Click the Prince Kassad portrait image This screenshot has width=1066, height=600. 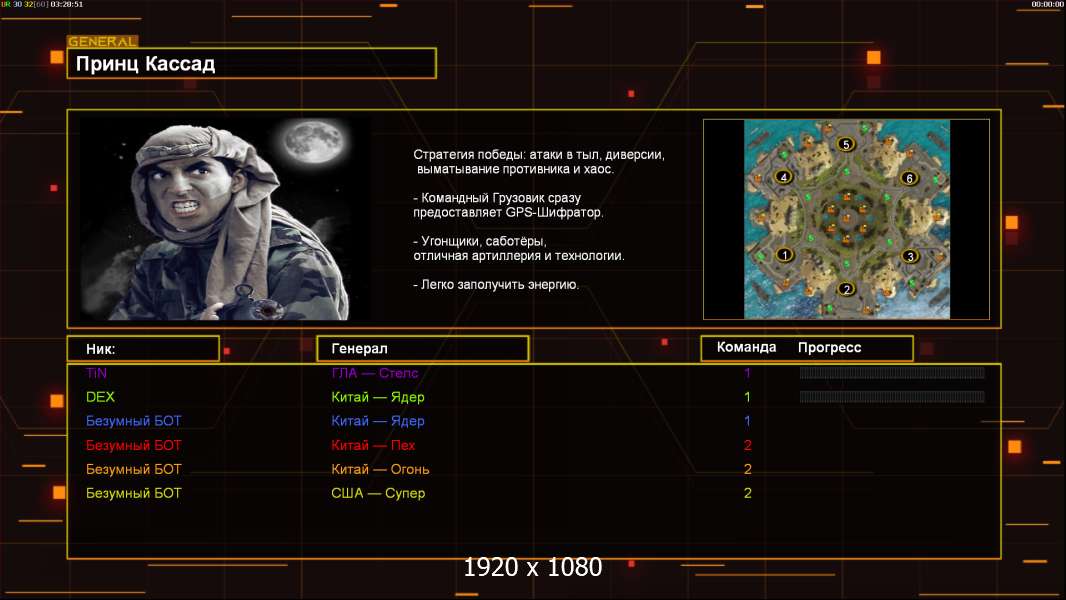[225, 218]
